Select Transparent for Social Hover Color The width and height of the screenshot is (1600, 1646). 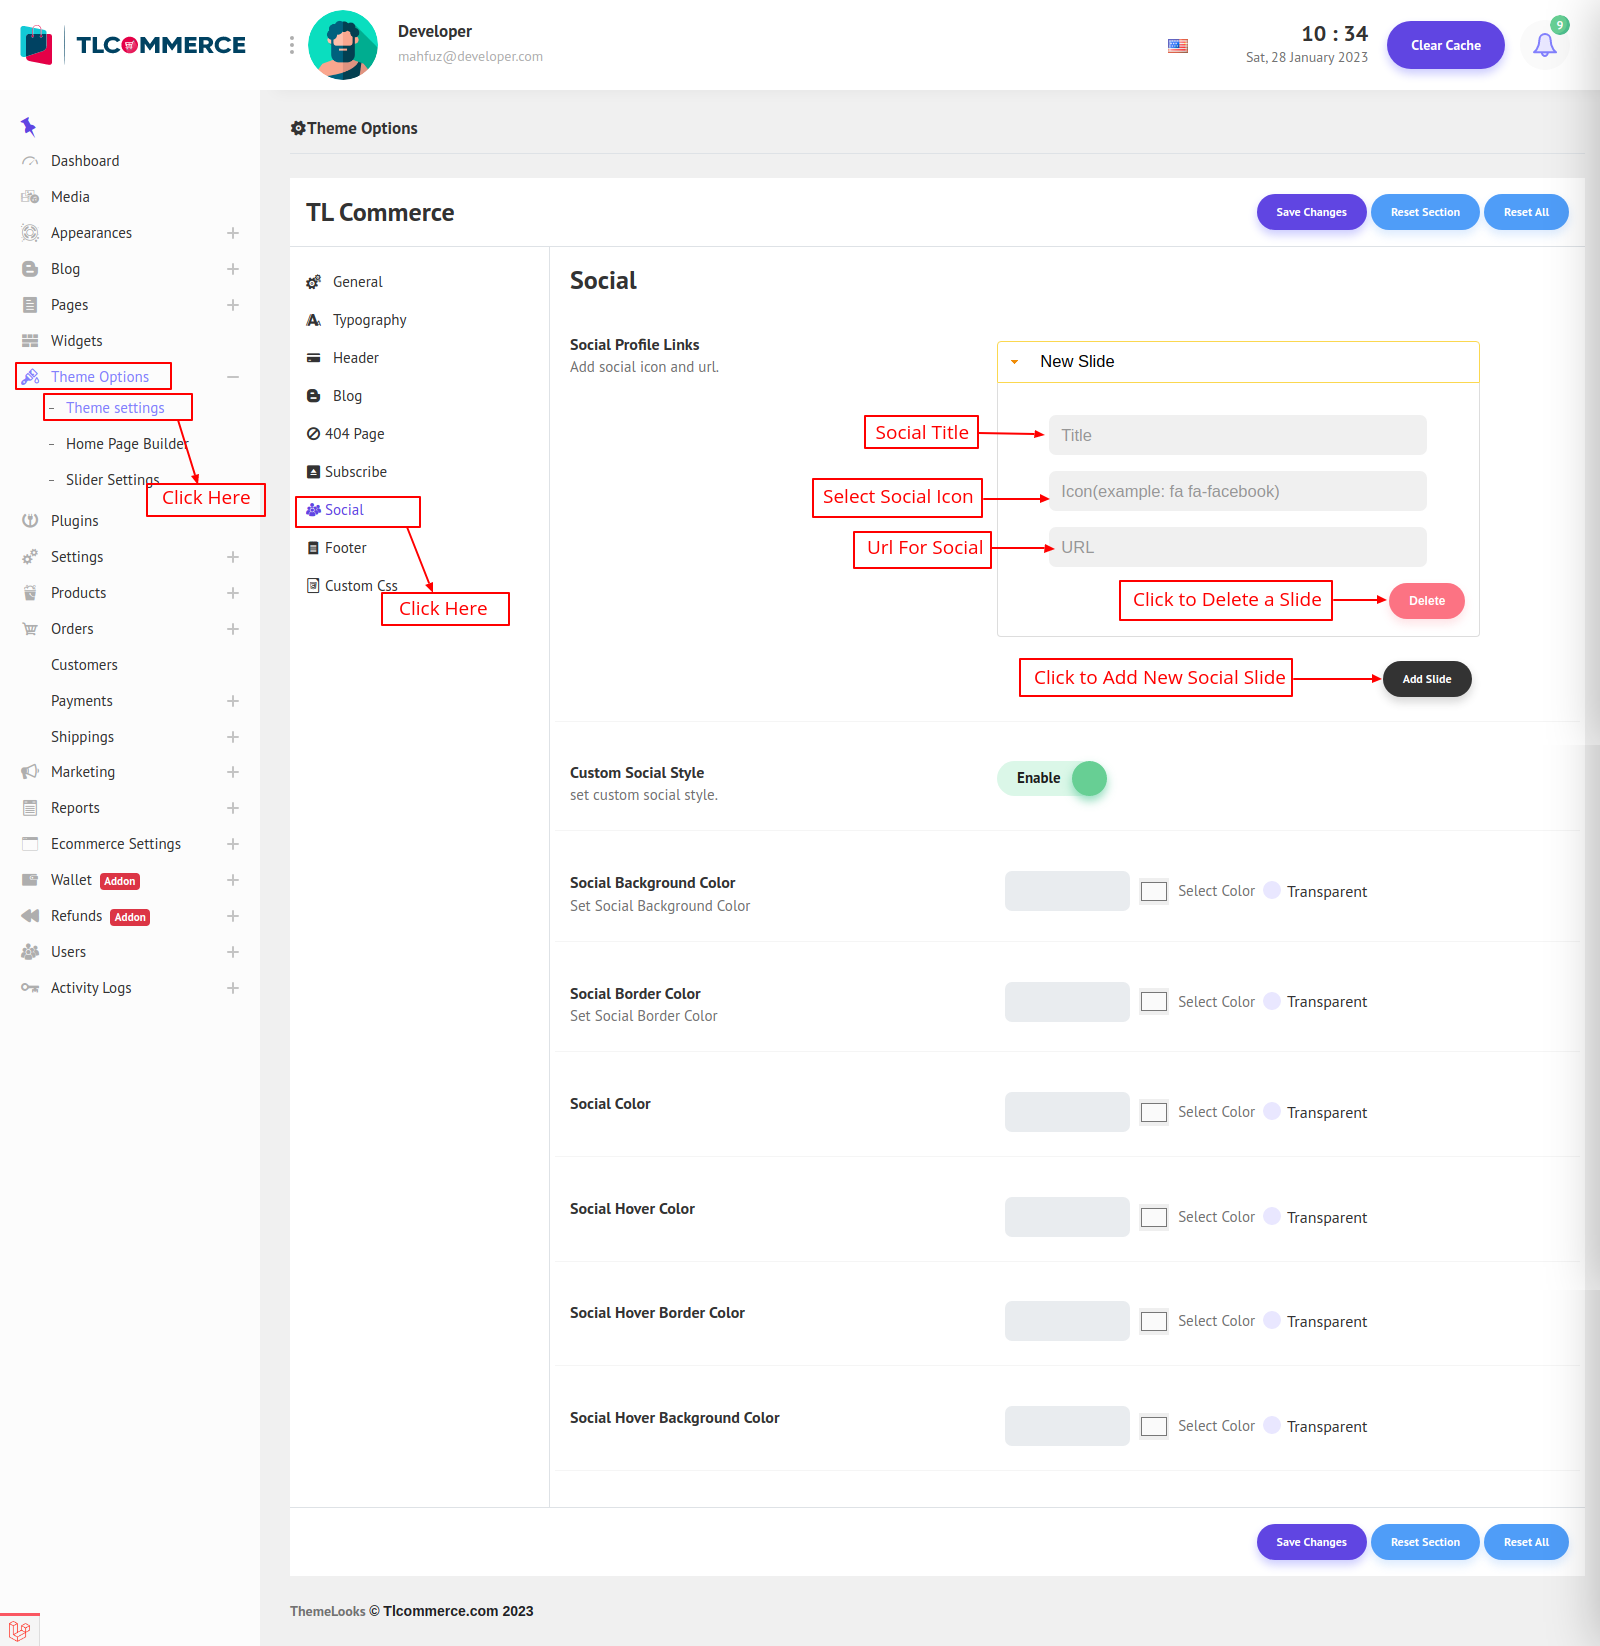1272,1217
